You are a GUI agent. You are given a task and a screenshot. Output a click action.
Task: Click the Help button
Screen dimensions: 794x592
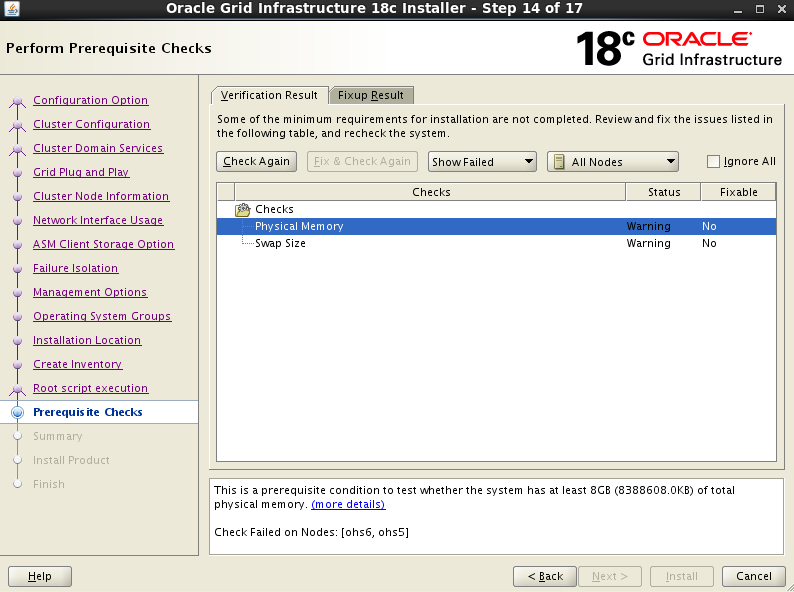click(x=40, y=576)
